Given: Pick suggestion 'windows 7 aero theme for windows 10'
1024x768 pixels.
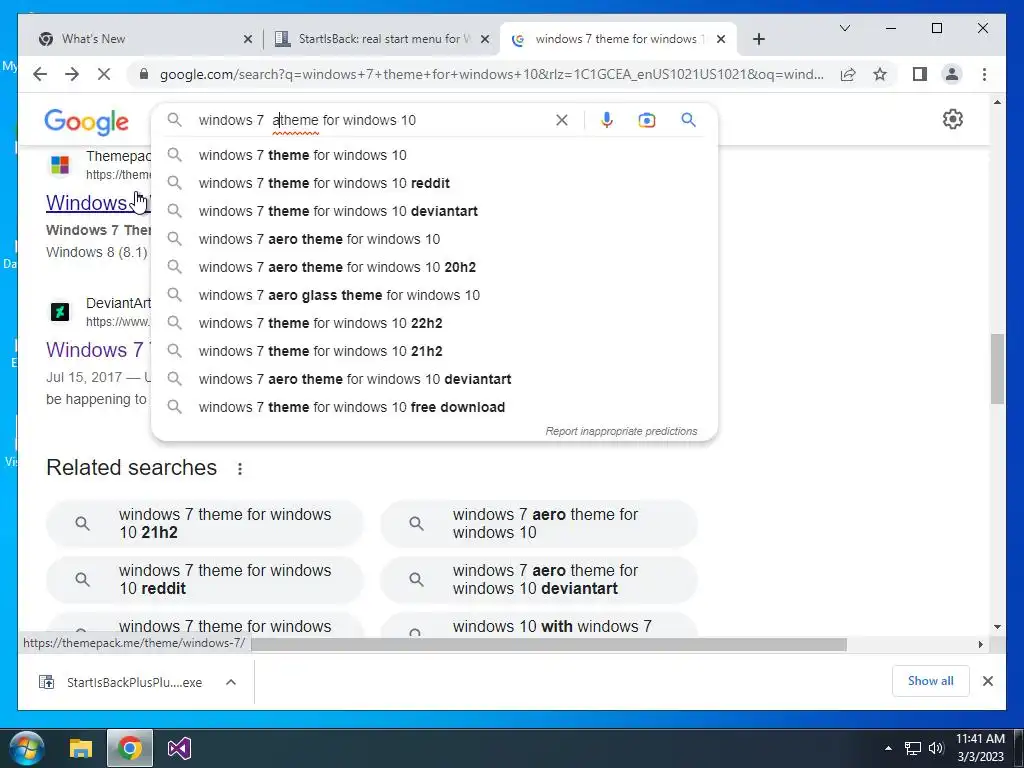Looking at the screenshot, I should pos(434,240).
